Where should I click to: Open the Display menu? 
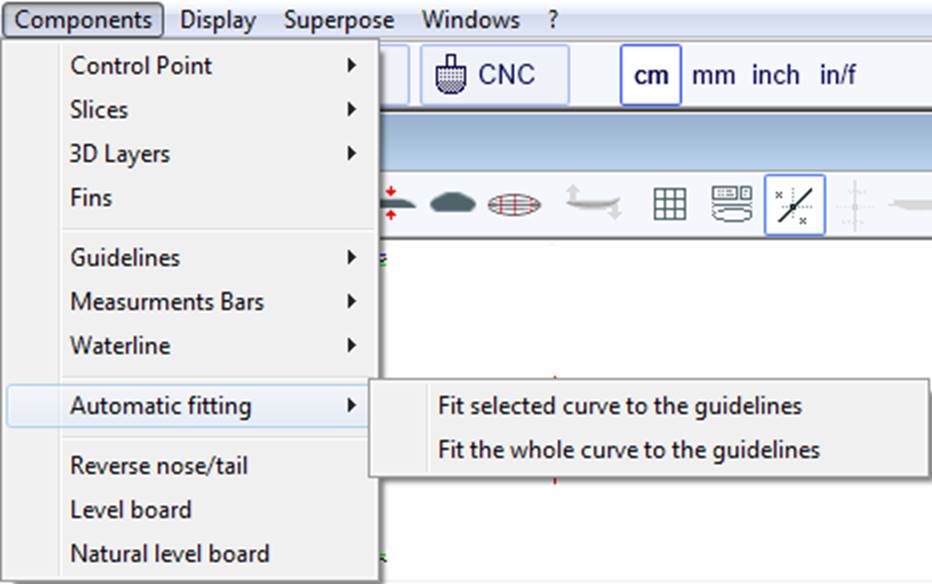click(218, 20)
